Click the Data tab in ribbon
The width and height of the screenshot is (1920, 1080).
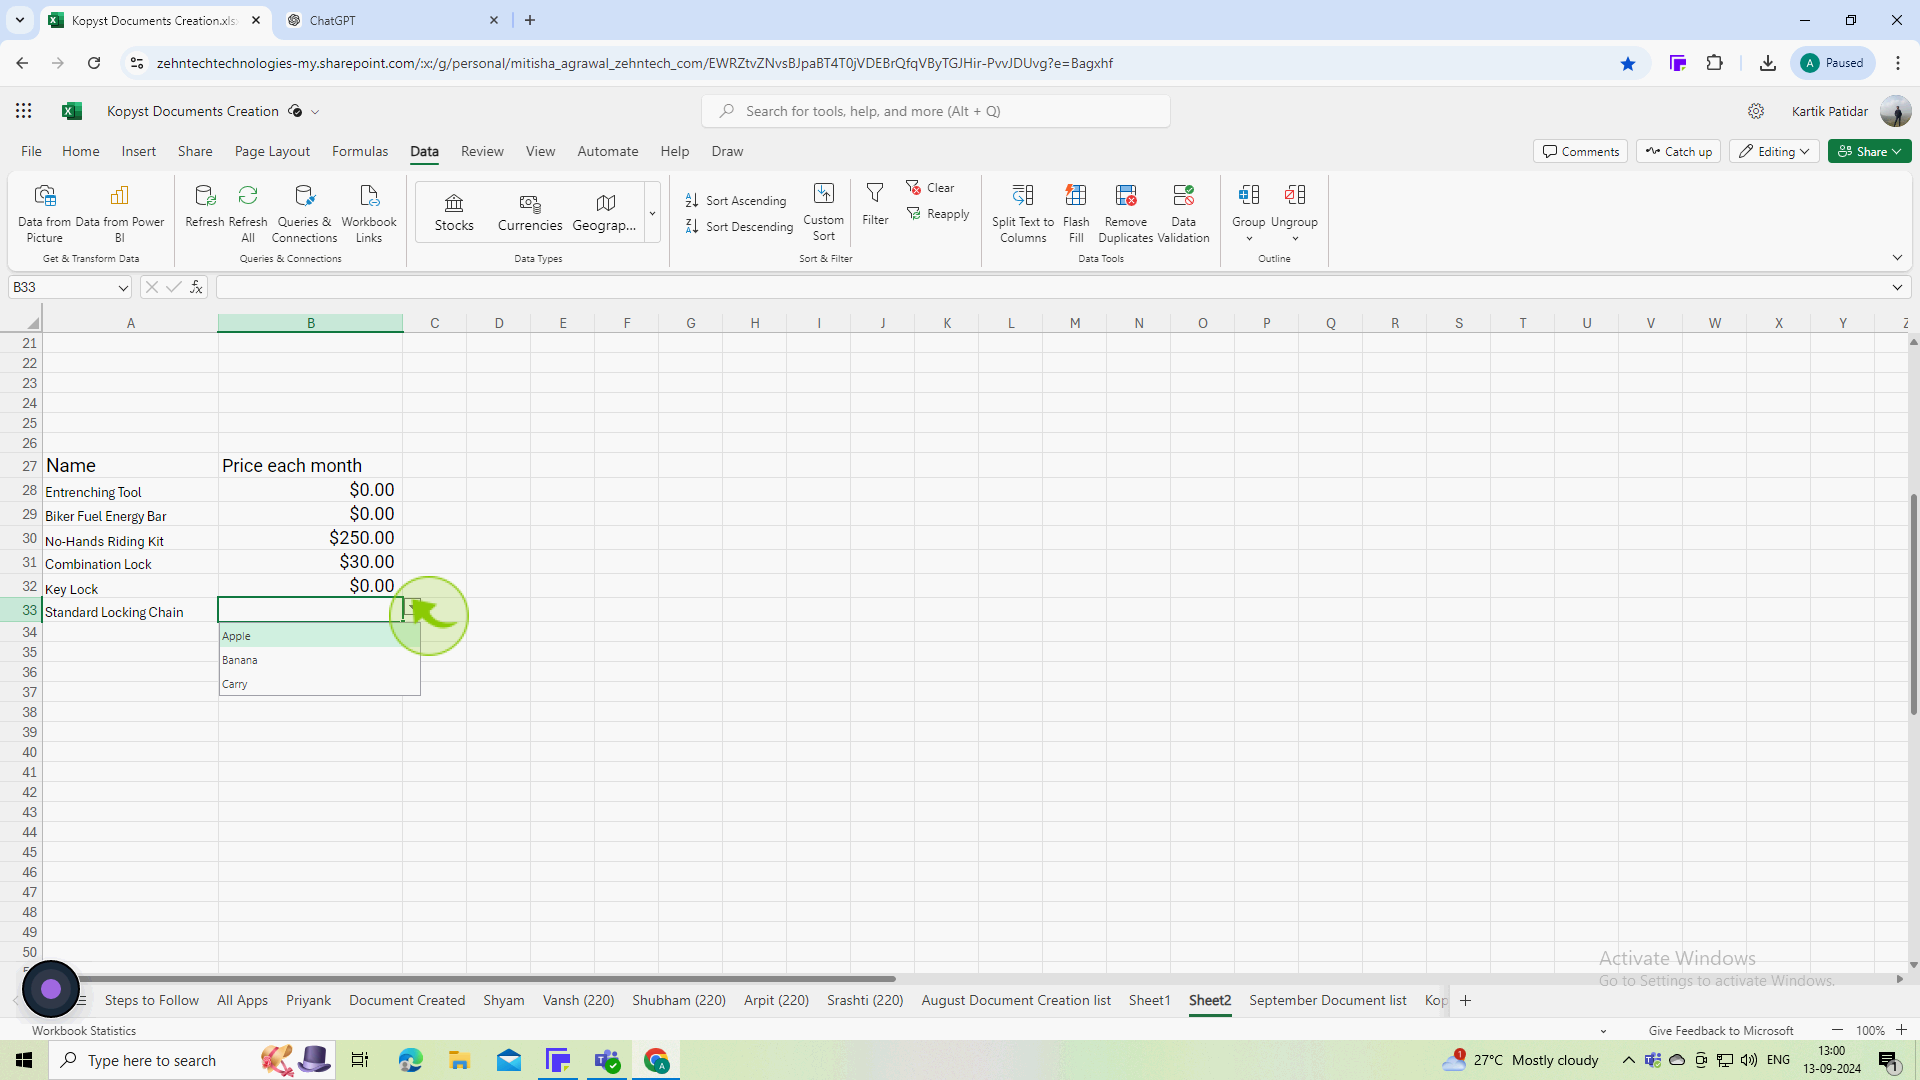click(x=425, y=150)
